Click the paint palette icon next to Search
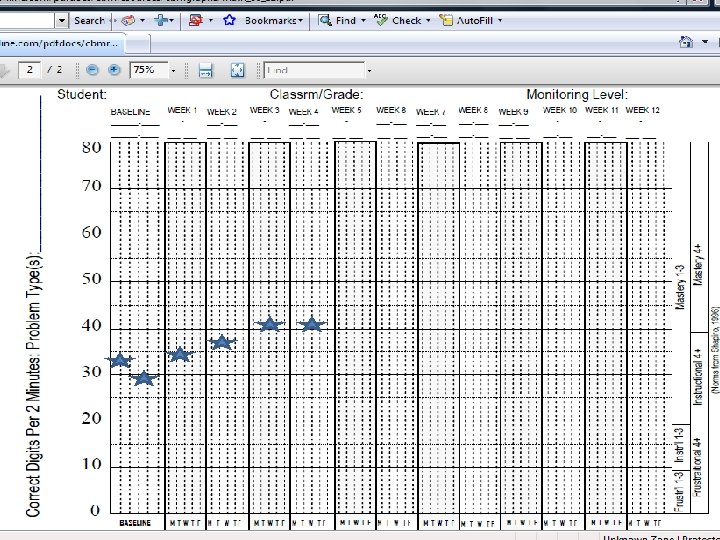This screenshot has width=720, height=540. pyautogui.click(x=129, y=21)
